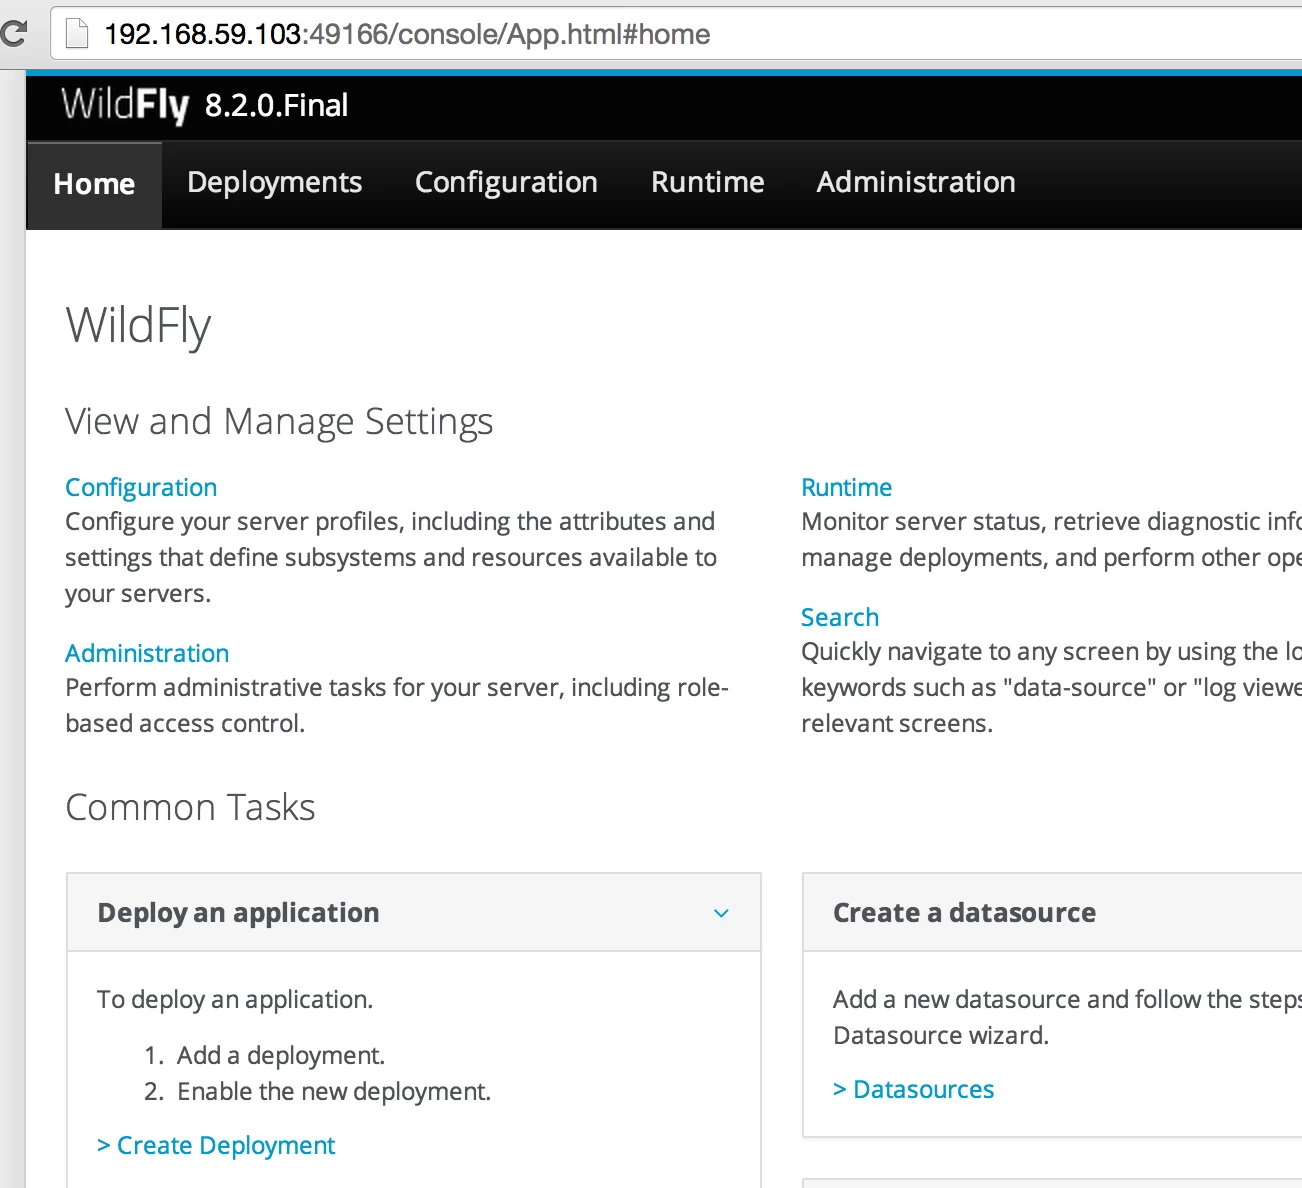Screen dimensions: 1302x1188
Task: Click the 8.2.0.Final version label
Action: click(x=277, y=105)
